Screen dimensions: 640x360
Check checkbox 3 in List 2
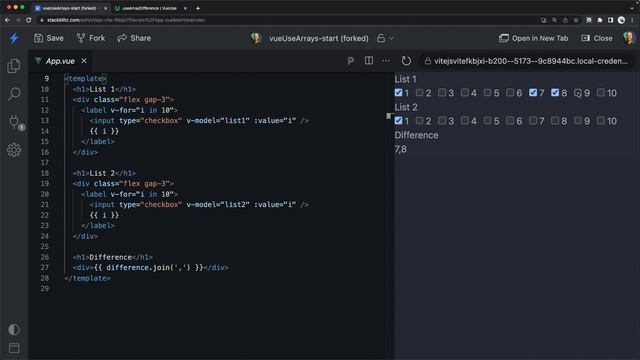tap(442, 120)
